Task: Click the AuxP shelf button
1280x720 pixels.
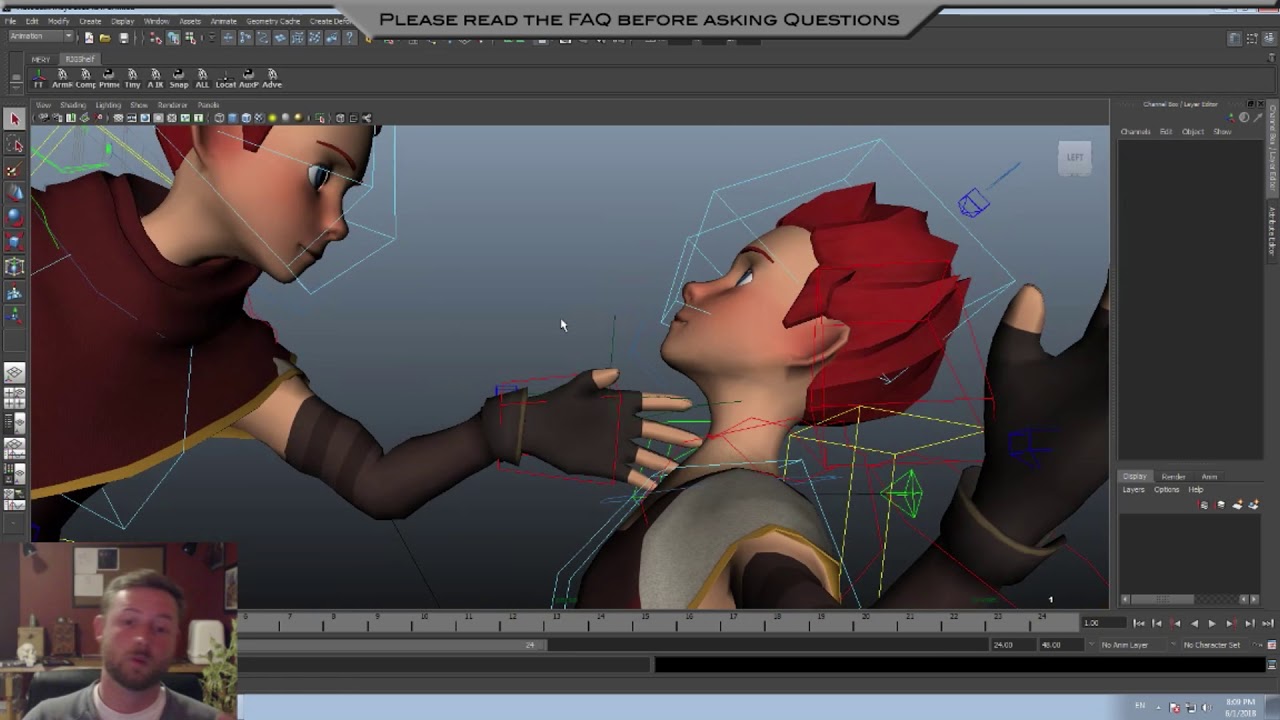Action: pyautogui.click(x=248, y=78)
